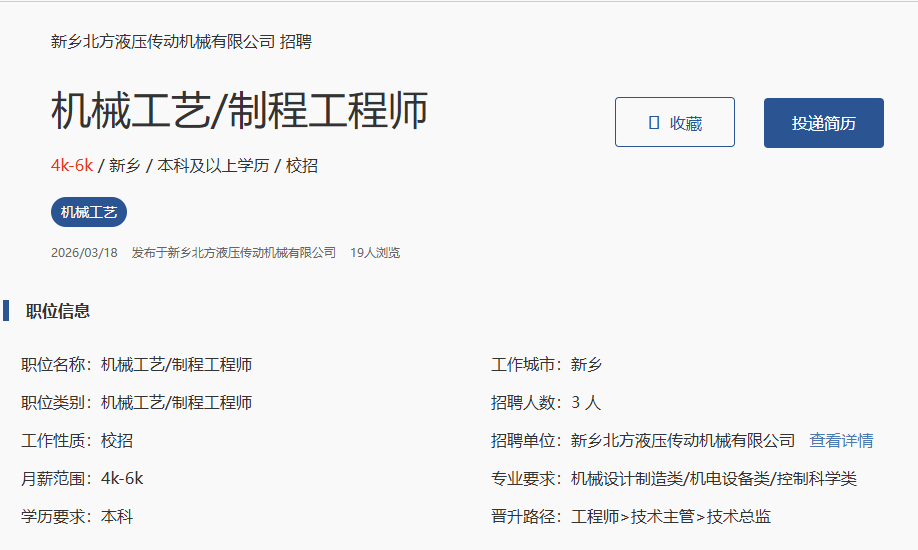The width and height of the screenshot is (918, 550).
Task: Click the 职位信息 section heading
Action: (x=58, y=311)
